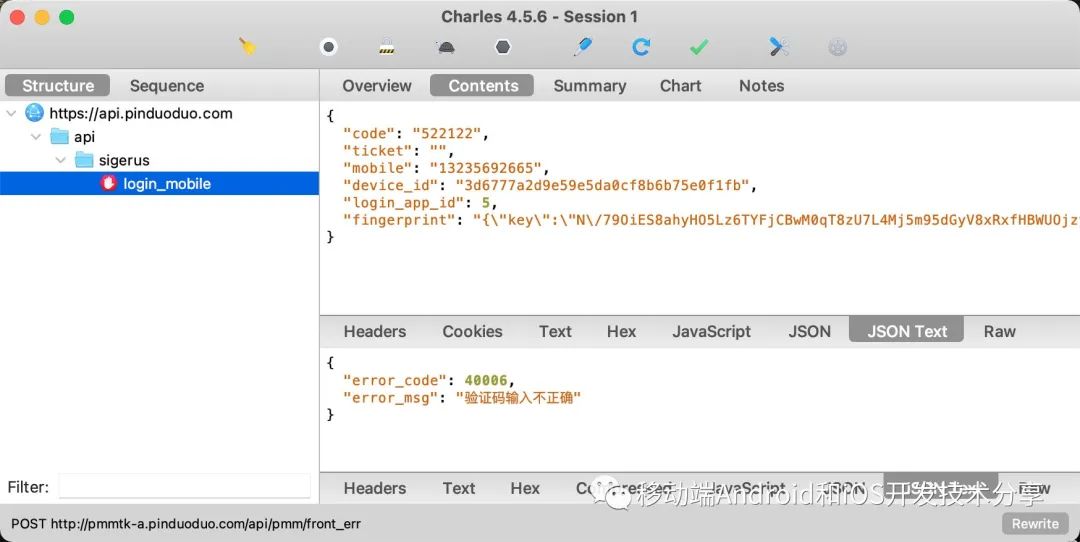Select the login_mobile tree row
Image resolution: width=1080 pixels, height=542 pixels.
coord(159,183)
